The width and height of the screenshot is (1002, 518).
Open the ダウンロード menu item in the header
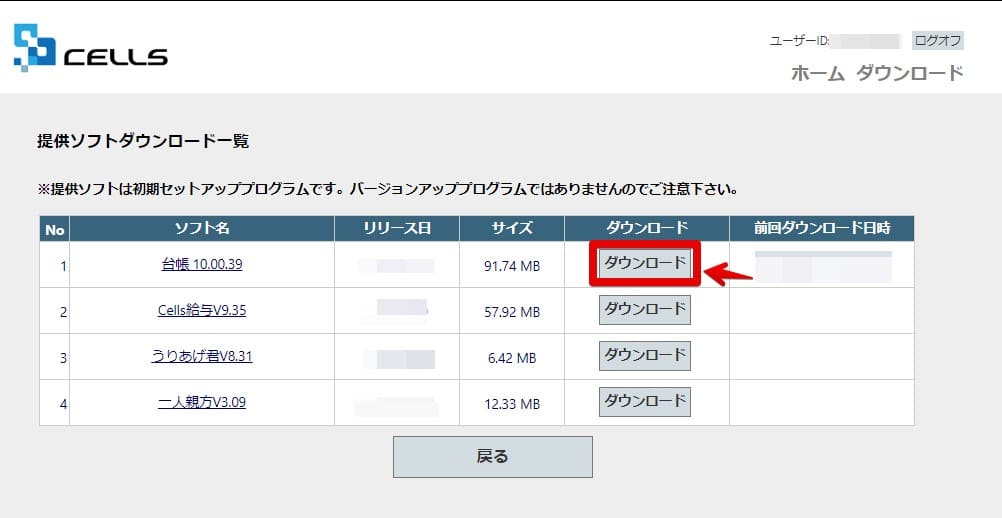[909, 73]
